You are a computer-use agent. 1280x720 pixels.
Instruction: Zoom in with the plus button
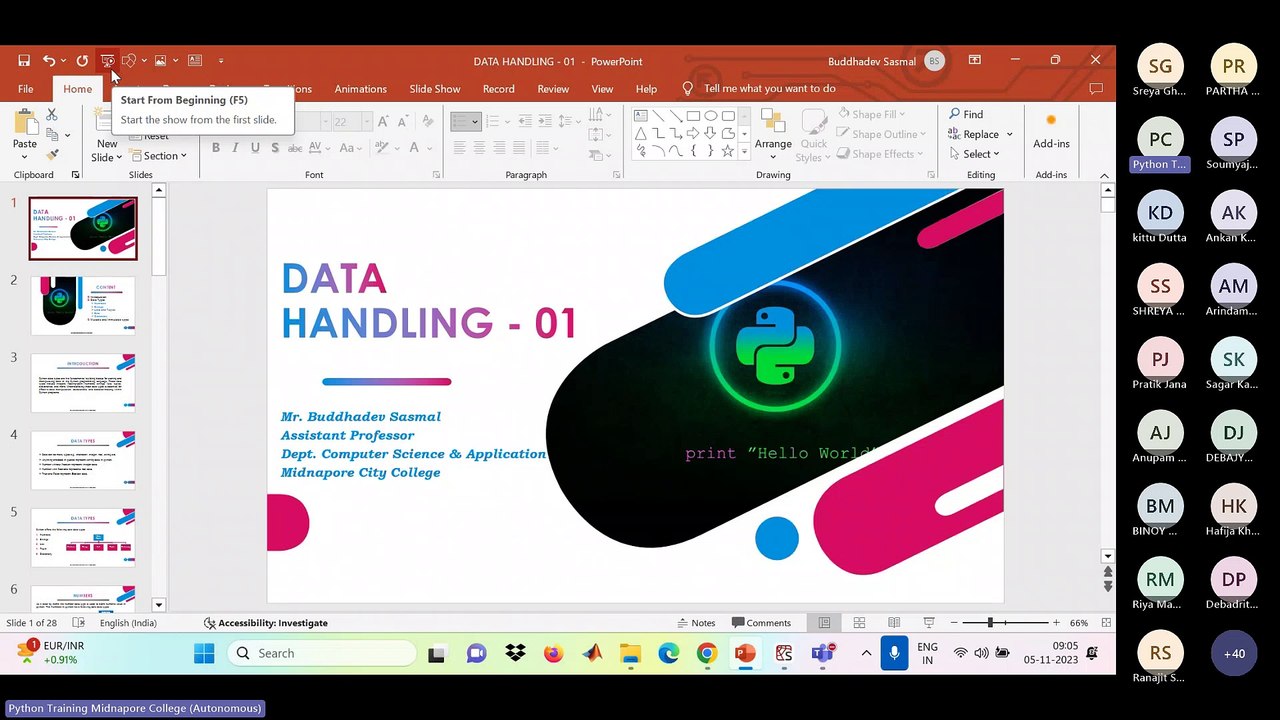point(1054,623)
